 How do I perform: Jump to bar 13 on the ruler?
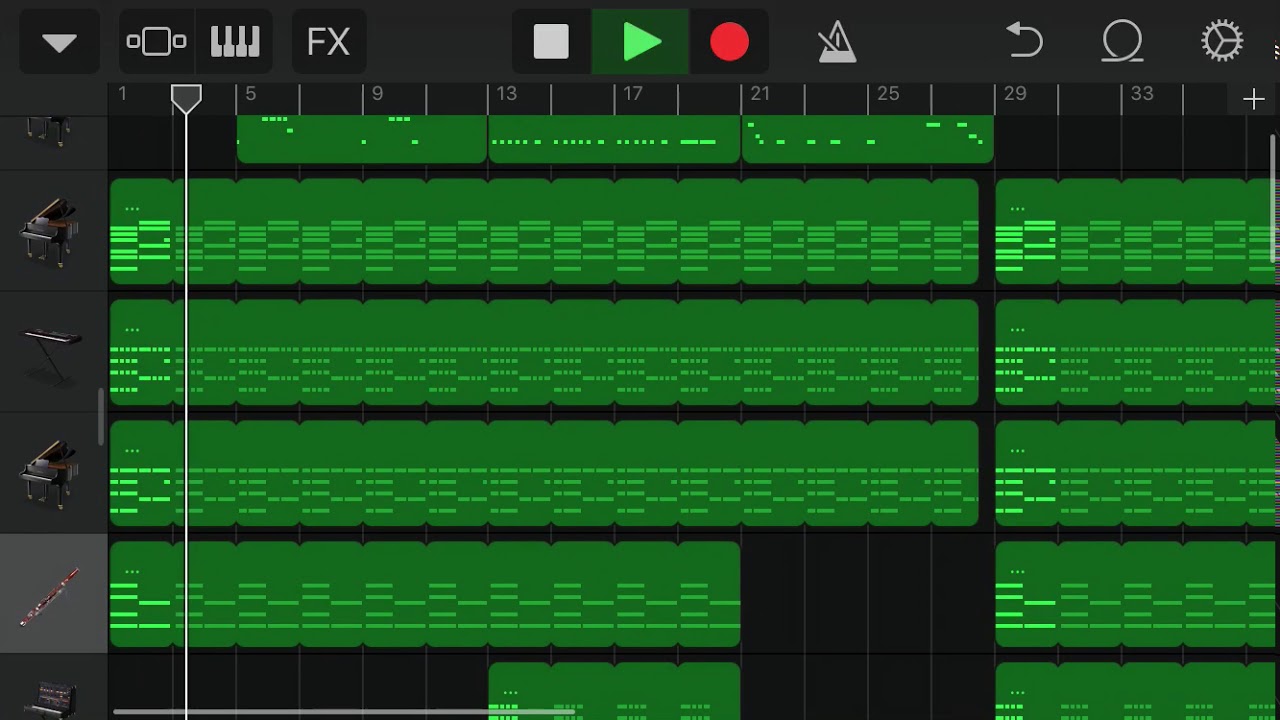click(507, 94)
